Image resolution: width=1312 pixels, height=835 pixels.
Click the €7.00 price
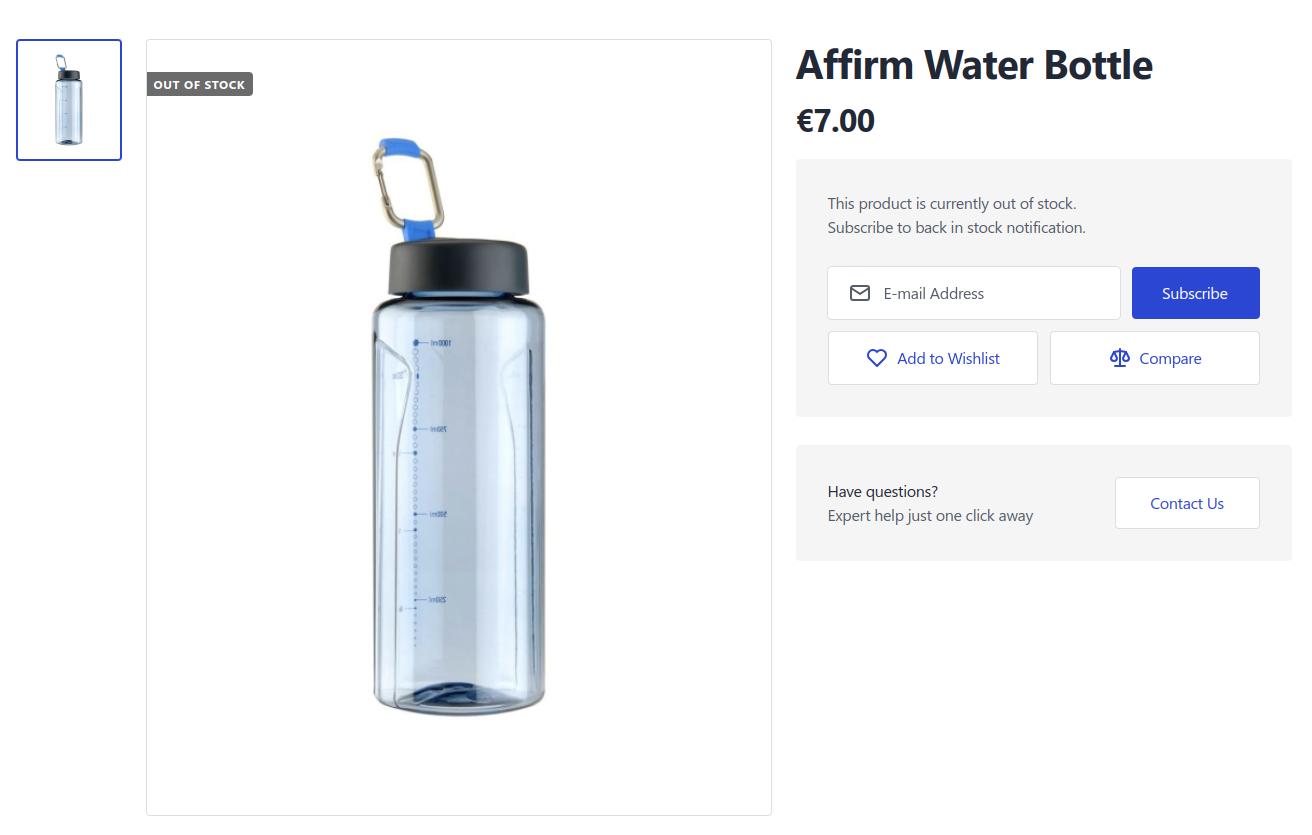pos(835,121)
